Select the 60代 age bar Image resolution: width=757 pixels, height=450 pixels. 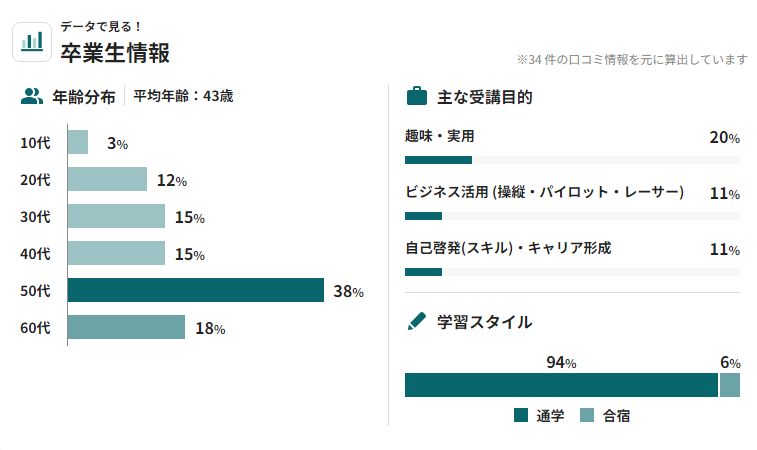point(127,328)
